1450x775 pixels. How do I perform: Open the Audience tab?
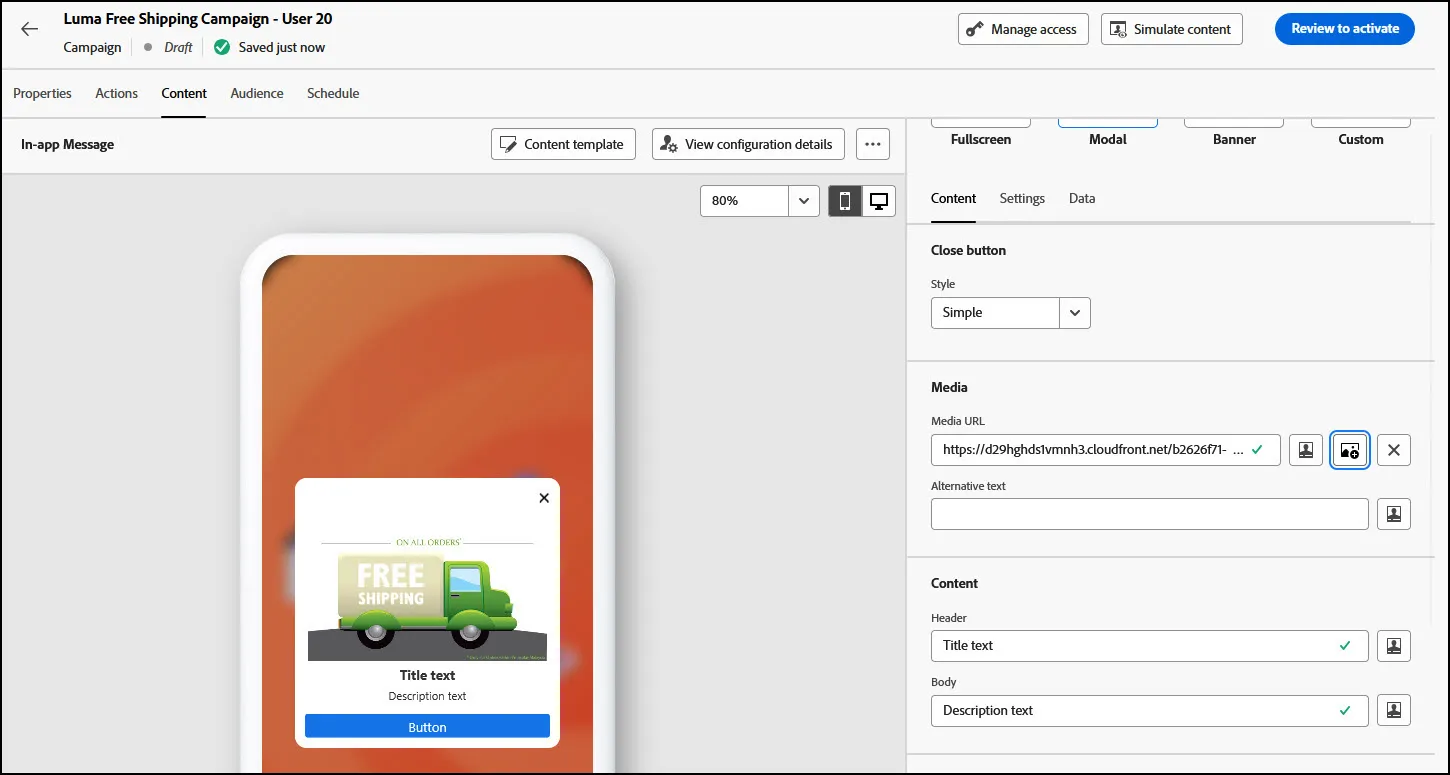click(x=257, y=93)
